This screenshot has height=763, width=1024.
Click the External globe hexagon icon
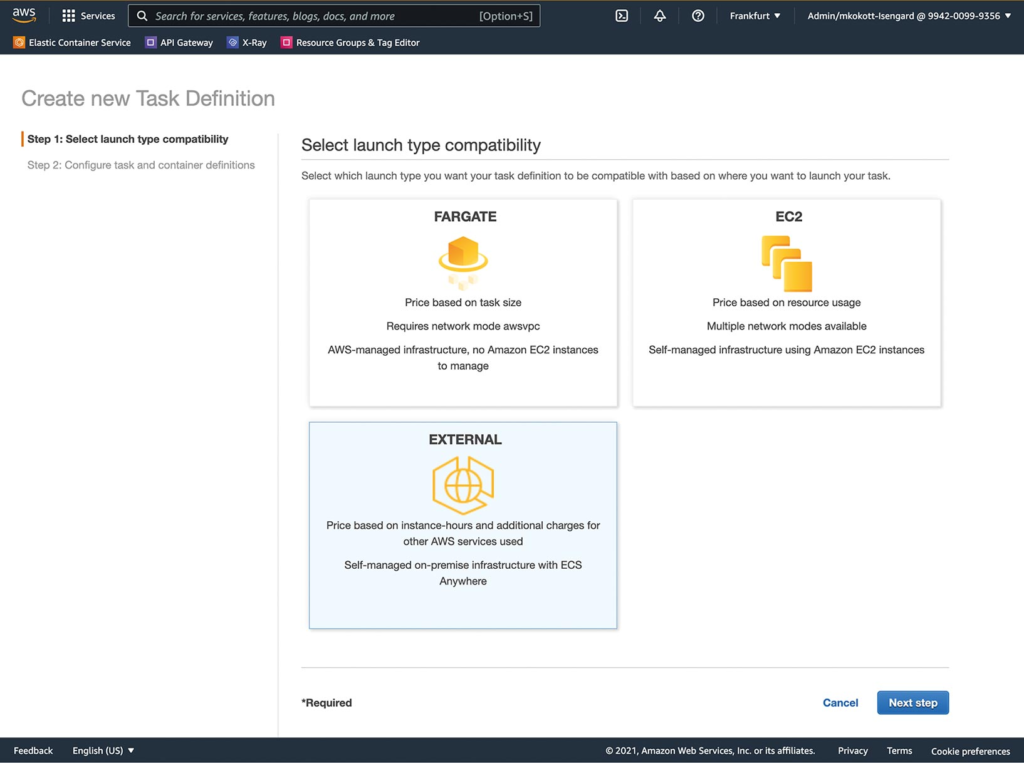tap(463, 485)
